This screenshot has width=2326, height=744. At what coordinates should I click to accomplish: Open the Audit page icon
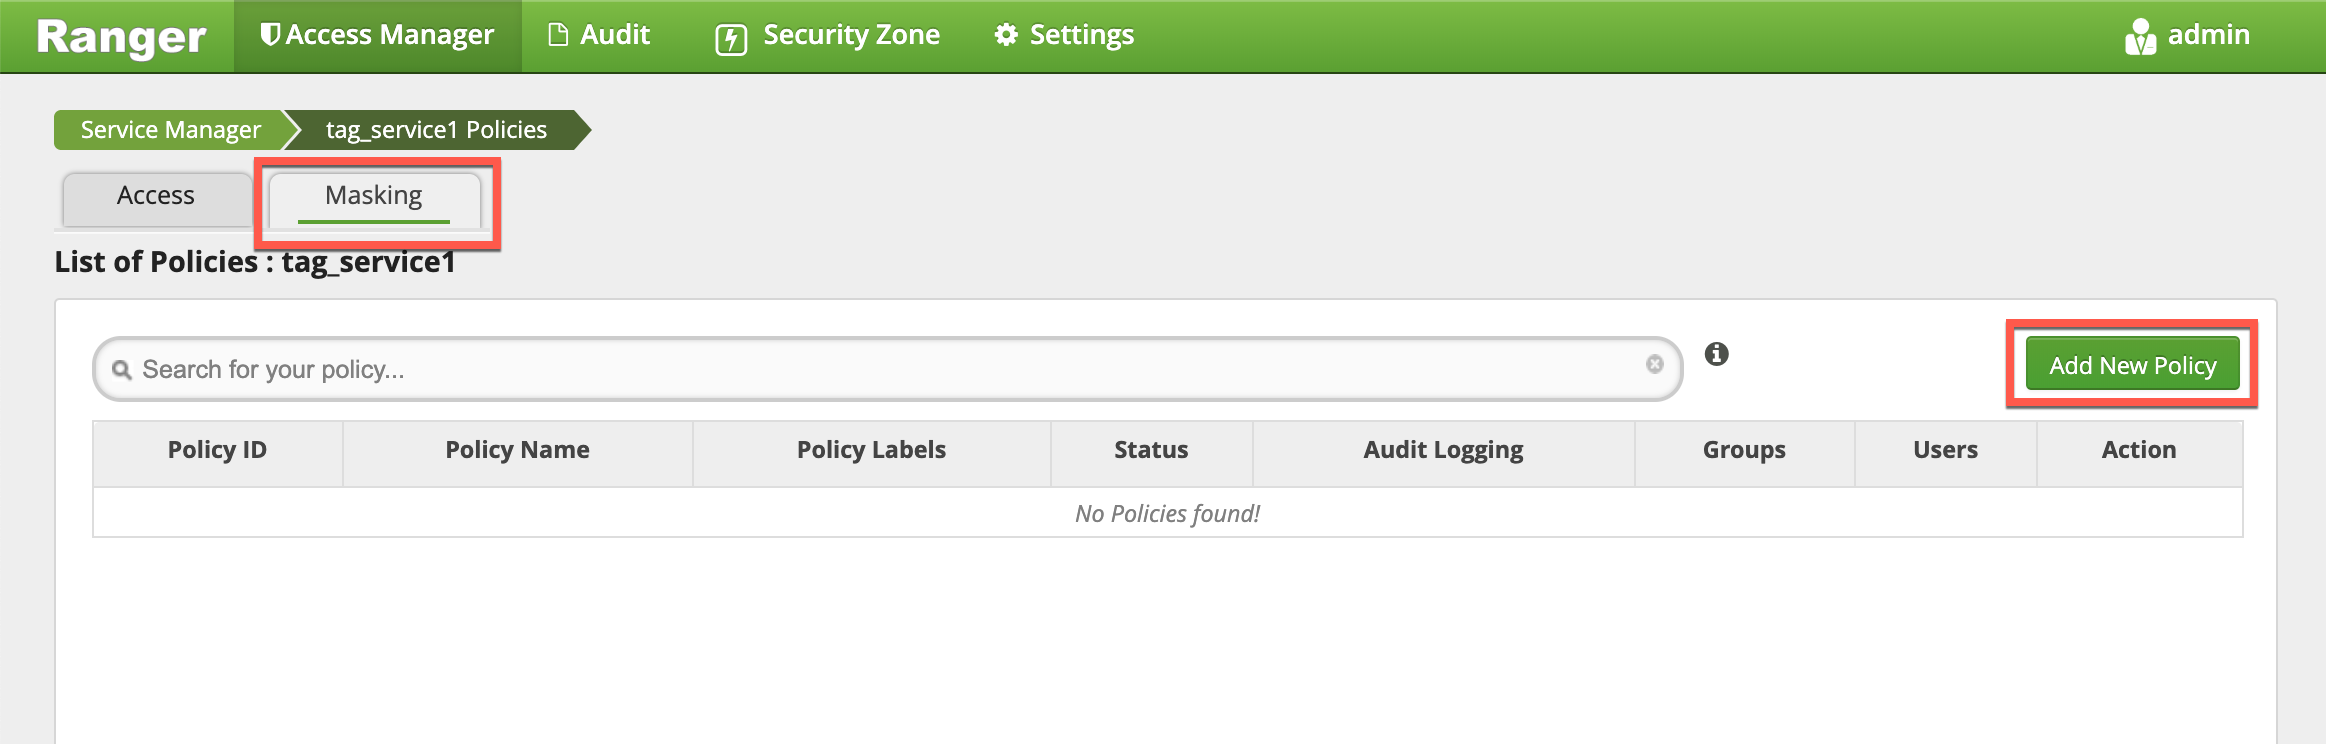[558, 35]
